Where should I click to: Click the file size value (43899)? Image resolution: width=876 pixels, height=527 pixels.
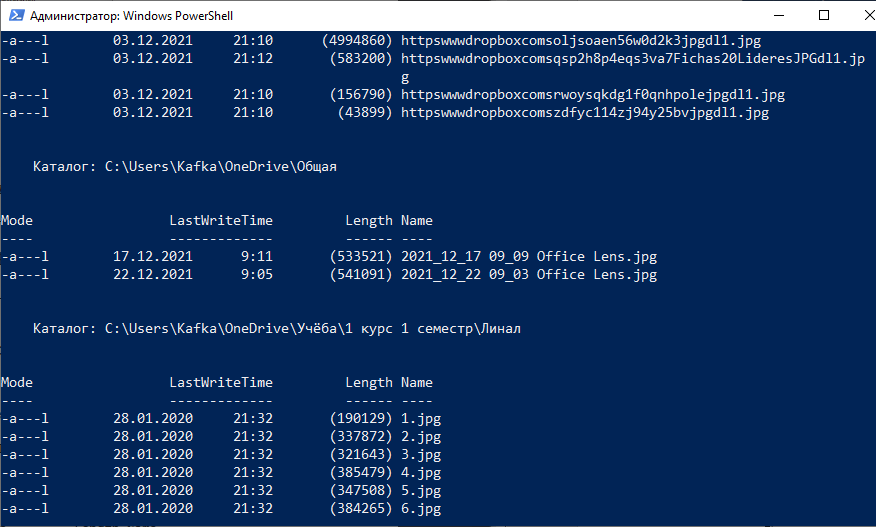point(365,112)
